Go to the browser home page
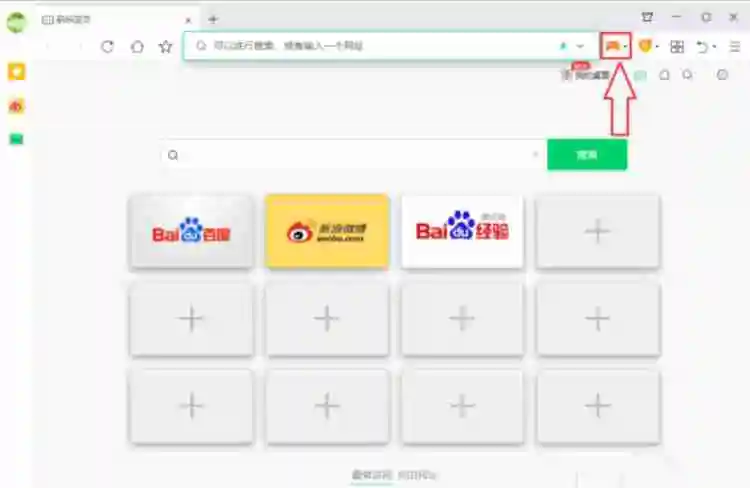The width and height of the screenshot is (750, 488). click(137, 46)
